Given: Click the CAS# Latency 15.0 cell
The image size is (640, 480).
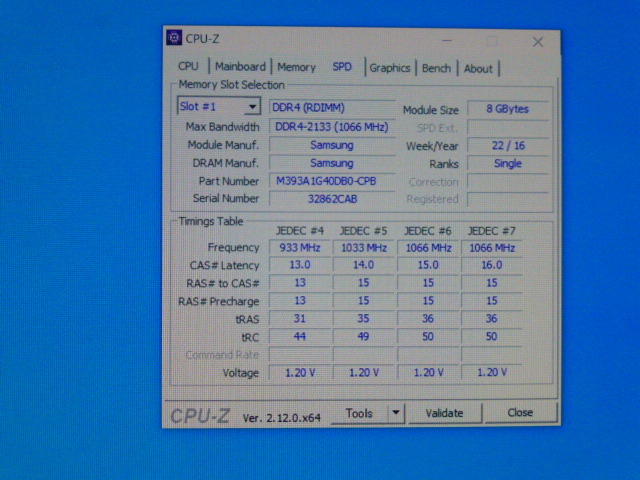Looking at the screenshot, I should click(428, 265).
